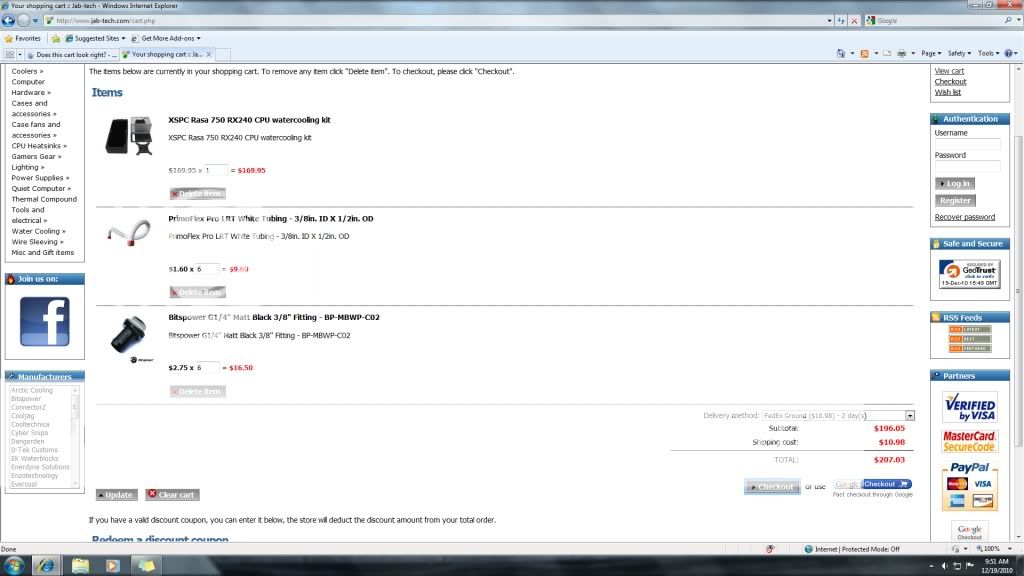Open the Help question mark icon

coord(1008,54)
